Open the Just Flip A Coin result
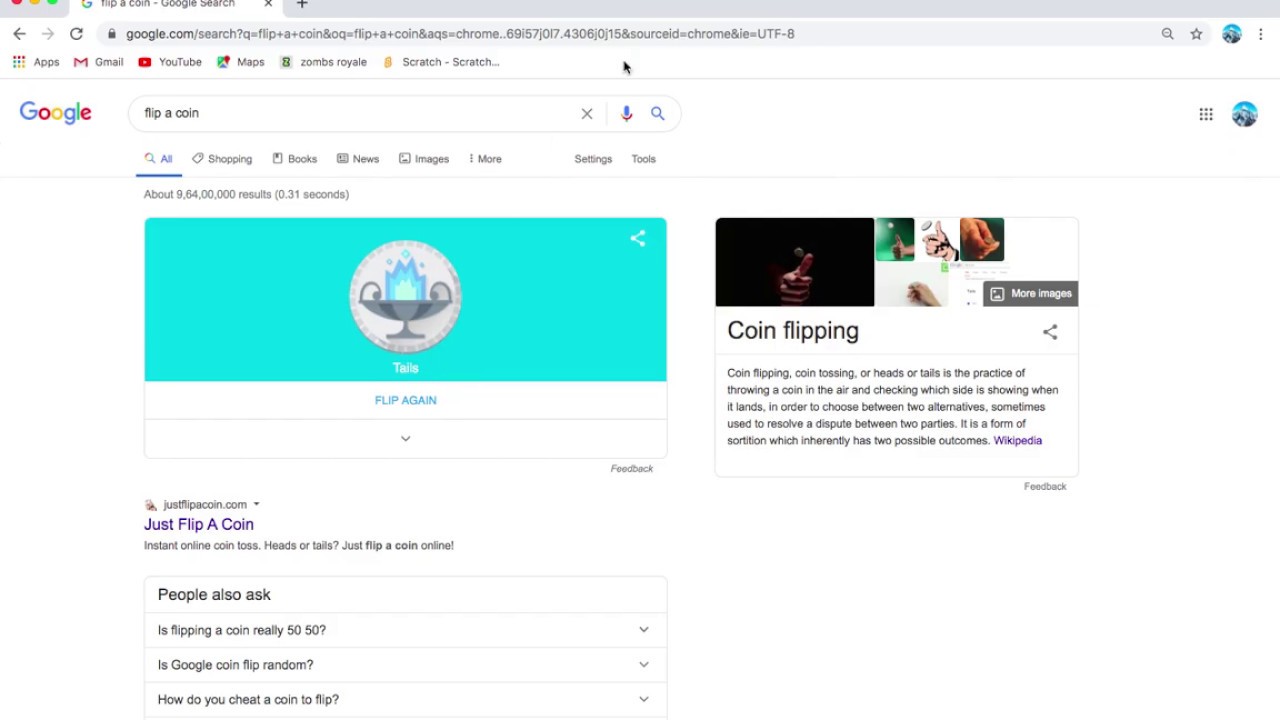This screenshot has width=1280, height=720. pos(199,524)
